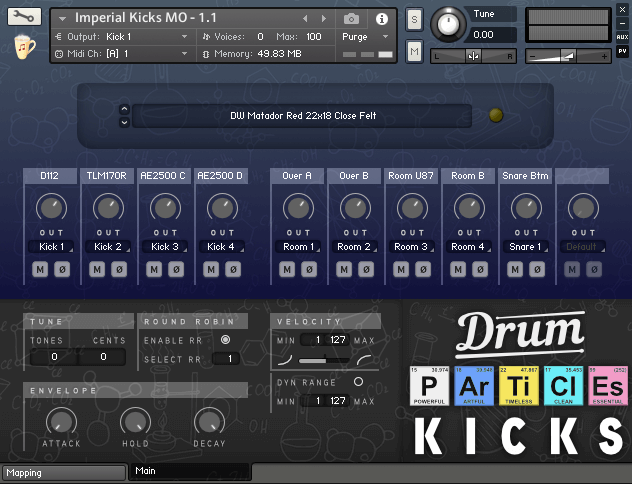Select the Artful Ar element tile
Screen dimensions: 632x484
pyautogui.click(x=474, y=386)
